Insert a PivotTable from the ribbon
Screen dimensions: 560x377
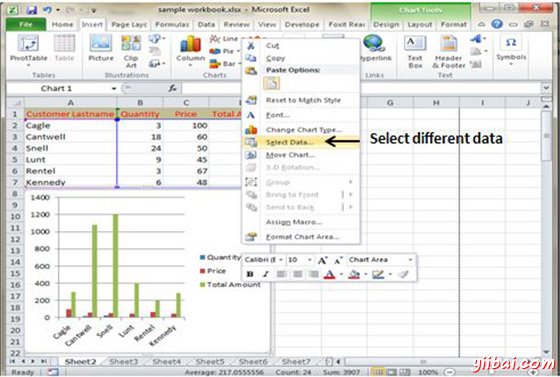[28, 49]
